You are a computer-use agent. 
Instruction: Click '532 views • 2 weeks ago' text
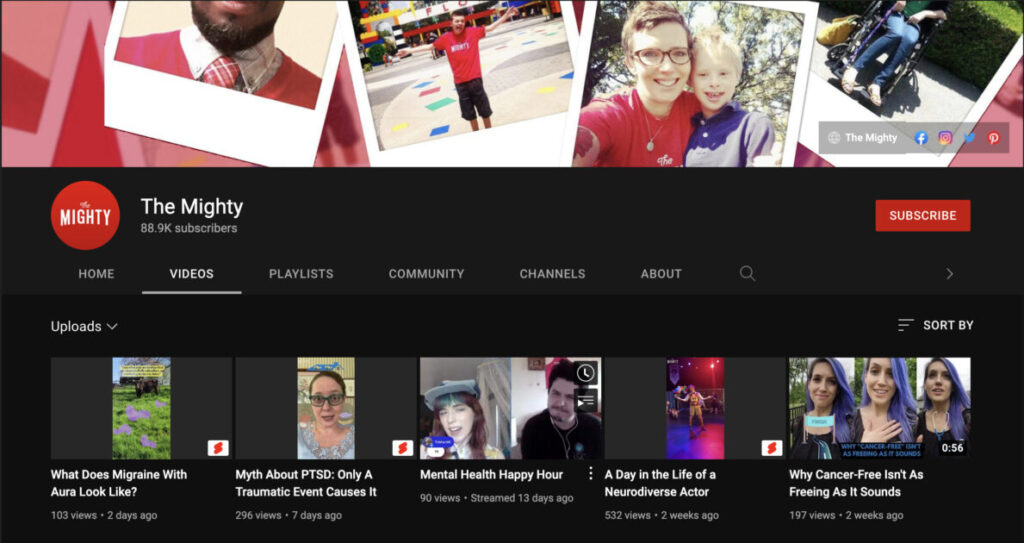click(662, 515)
